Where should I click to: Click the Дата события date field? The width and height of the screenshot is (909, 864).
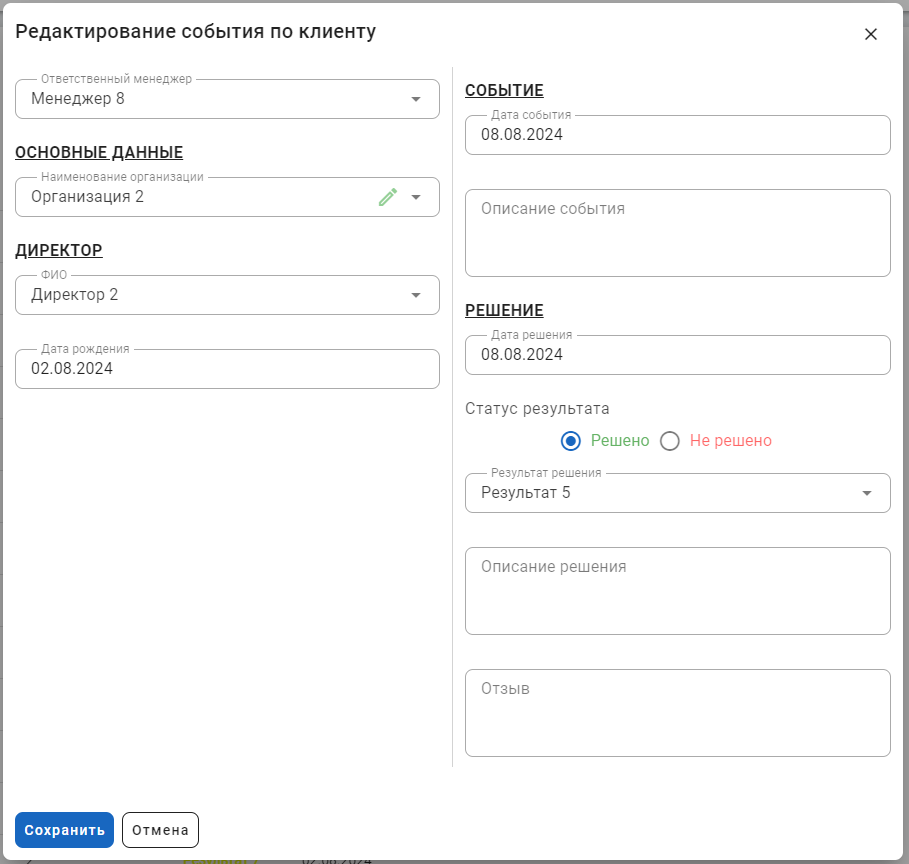(677, 135)
